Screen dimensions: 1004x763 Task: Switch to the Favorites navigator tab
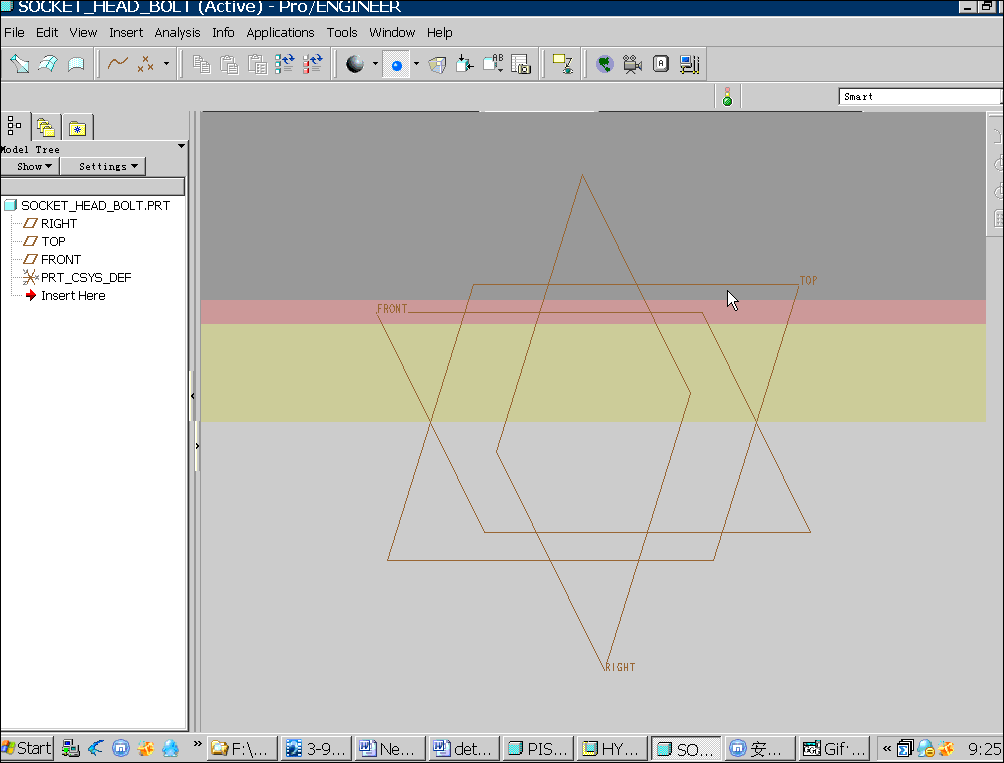(77, 127)
